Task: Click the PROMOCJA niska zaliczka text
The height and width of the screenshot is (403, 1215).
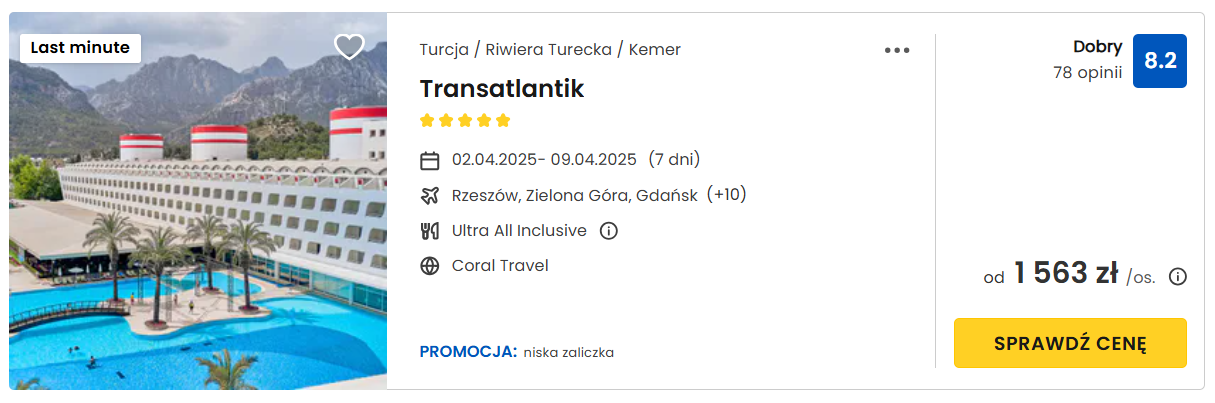Action: pyautogui.click(x=517, y=352)
